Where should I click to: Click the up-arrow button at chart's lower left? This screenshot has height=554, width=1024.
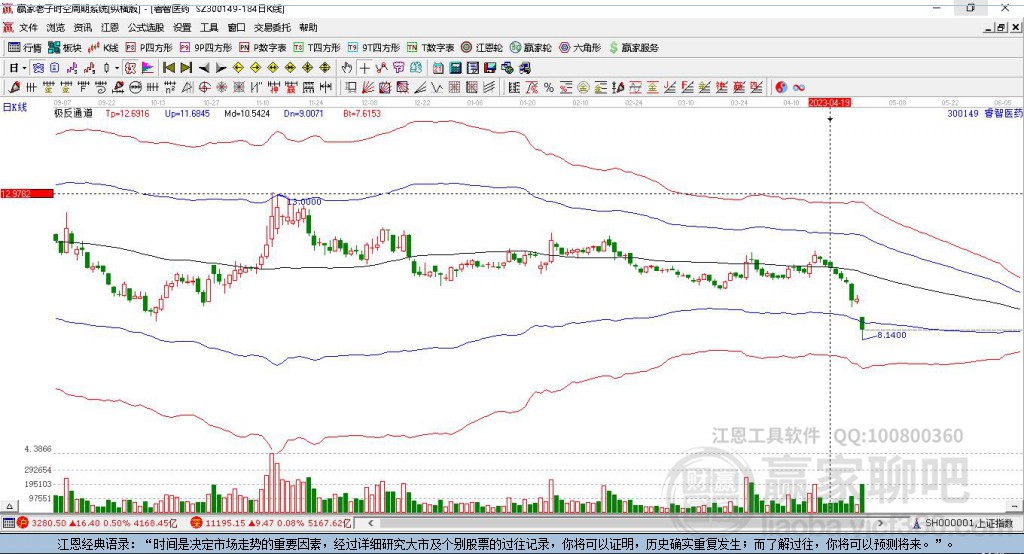coord(9,506)
